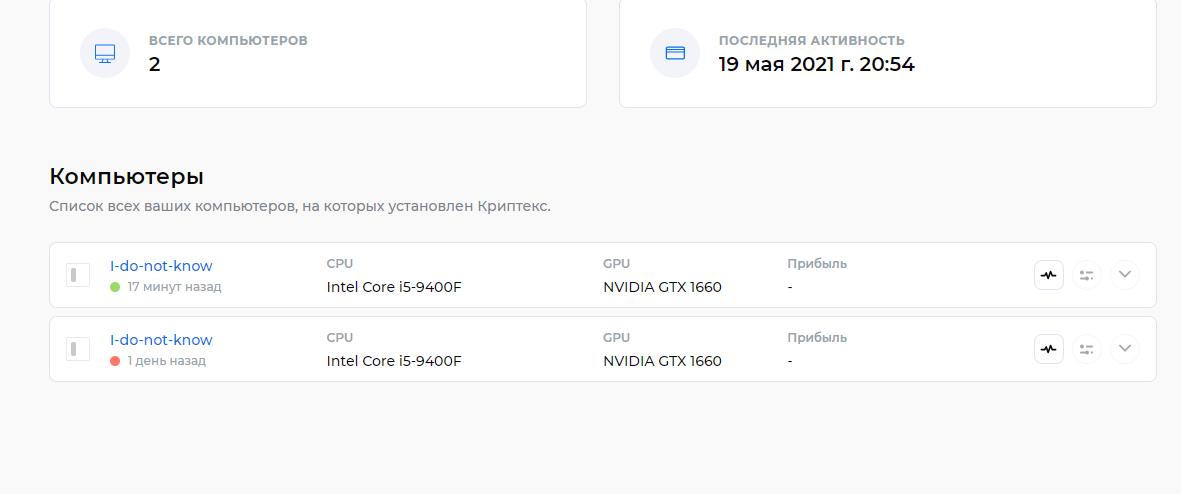Click the PC case icon of online computer
Image resolution: width=1181 pixels, height=494 pixels.
point(78,275)
